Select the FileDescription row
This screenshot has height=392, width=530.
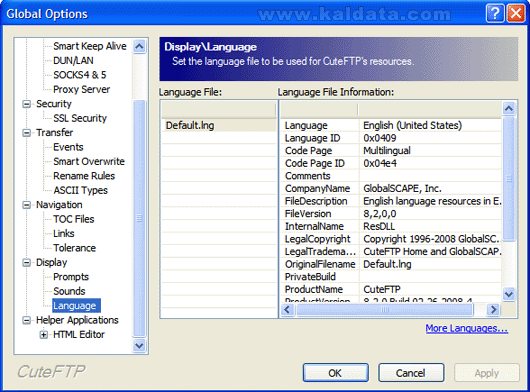(x=391, y=201)
